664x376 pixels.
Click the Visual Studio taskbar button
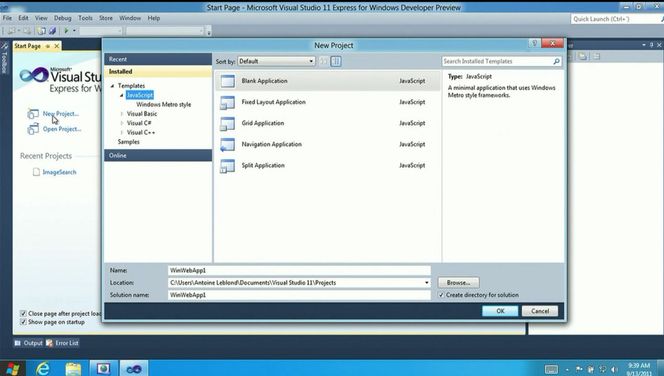tap(134, 368)
